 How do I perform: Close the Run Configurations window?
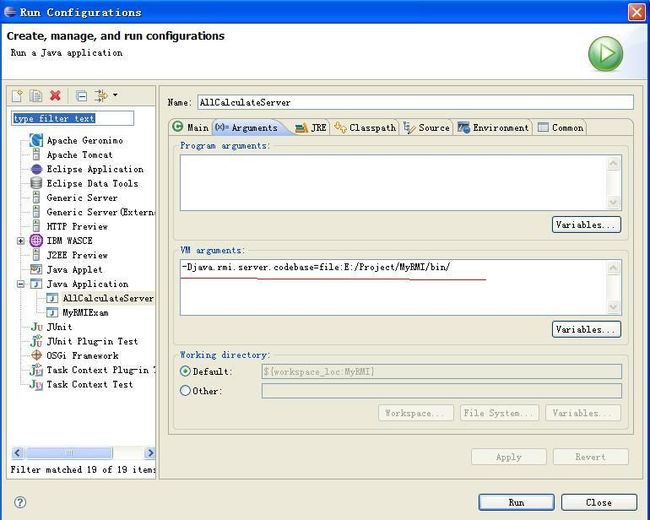point(637,12)
